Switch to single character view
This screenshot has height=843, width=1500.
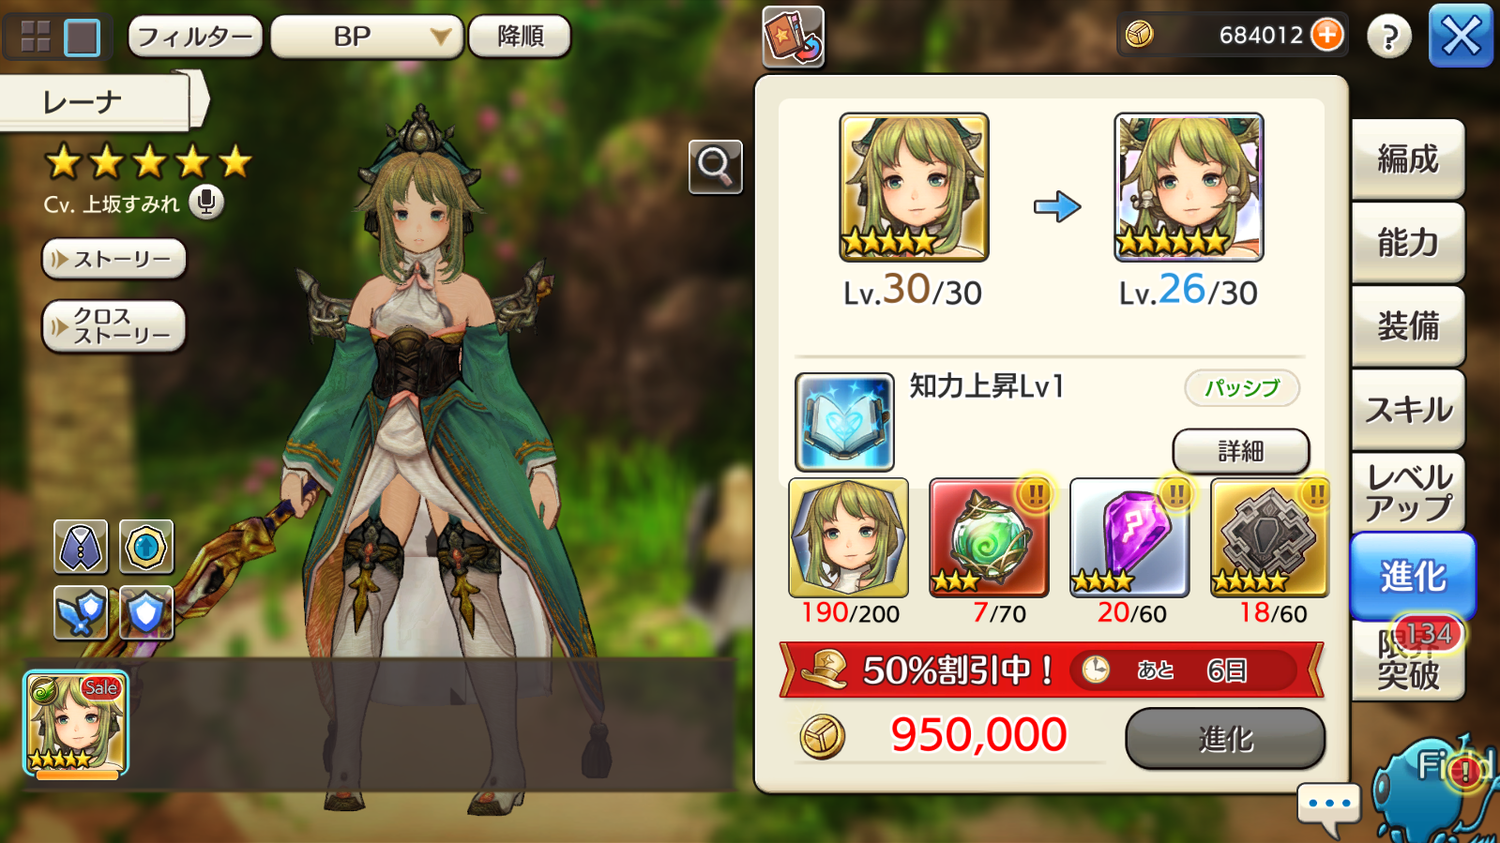coord(82,37)
